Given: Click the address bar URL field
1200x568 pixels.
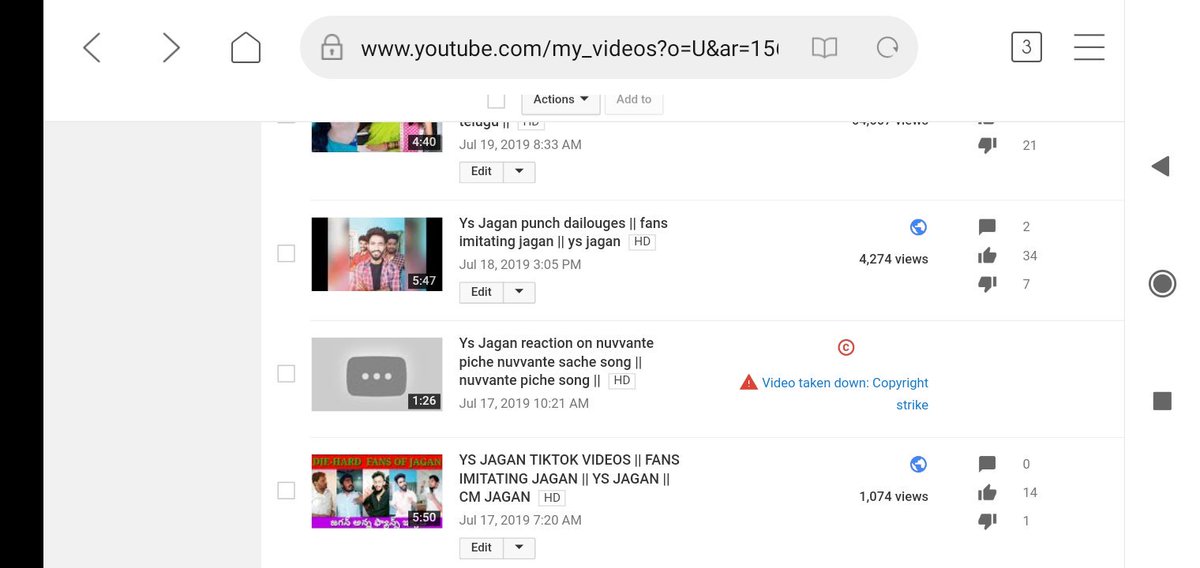Looking at the screenshot, I should [x=569, y=48].
